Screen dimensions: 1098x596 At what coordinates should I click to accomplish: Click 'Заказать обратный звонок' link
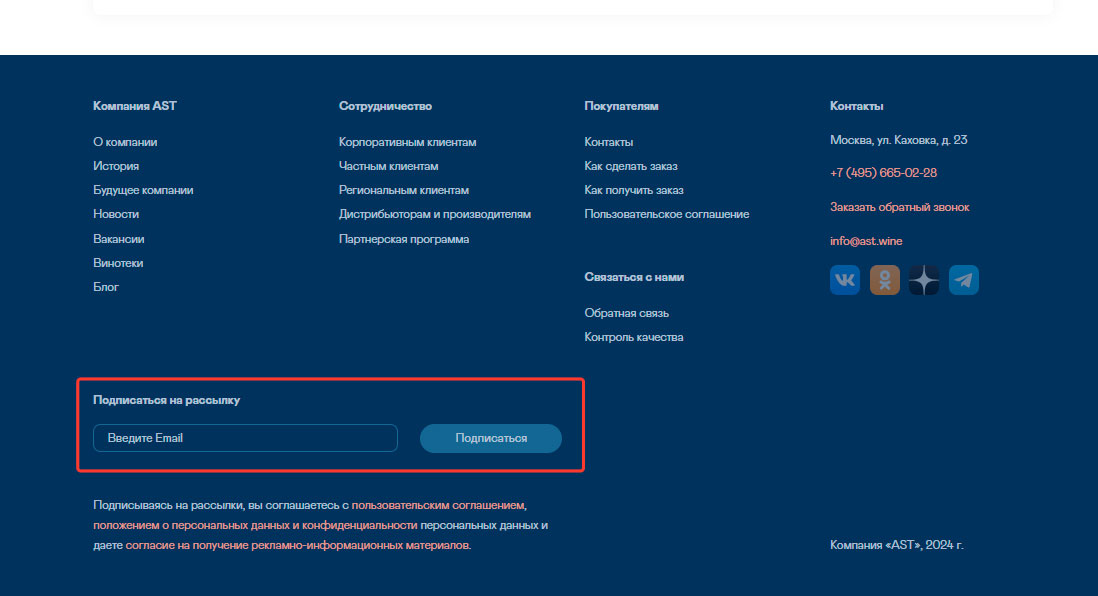click(899, 207)
